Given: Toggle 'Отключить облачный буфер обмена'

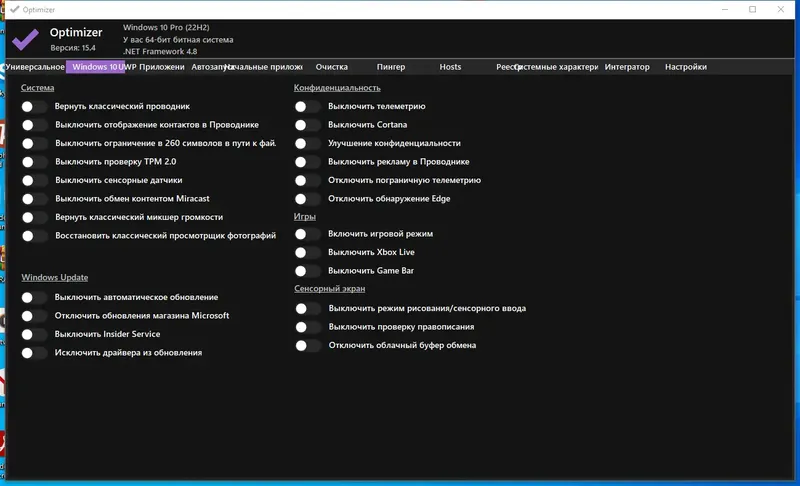Looking at the screenshot, I should click(308, 345).
